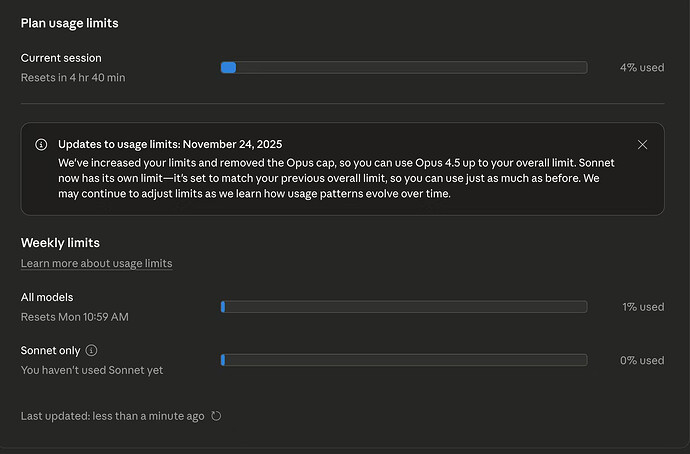Viewport: 690px width, 454px height.
Task: Click the Sonnet only label text
Action: [50, 351]
